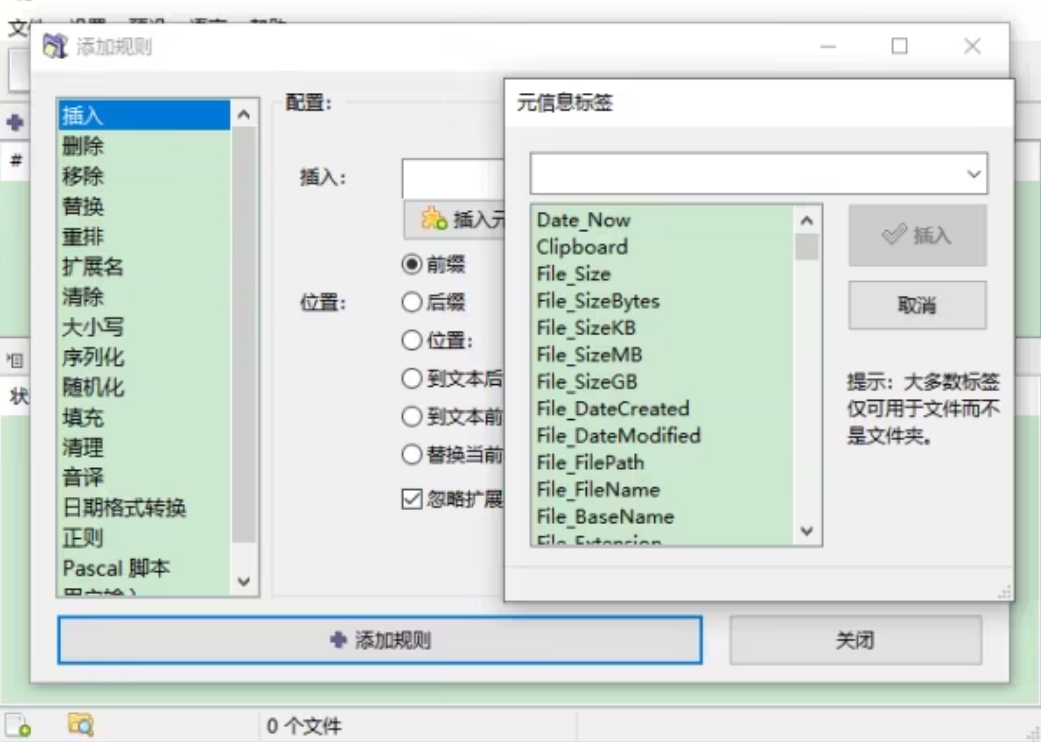
Task: Select the 后缀 radio button
Action: tap(412, 302)
